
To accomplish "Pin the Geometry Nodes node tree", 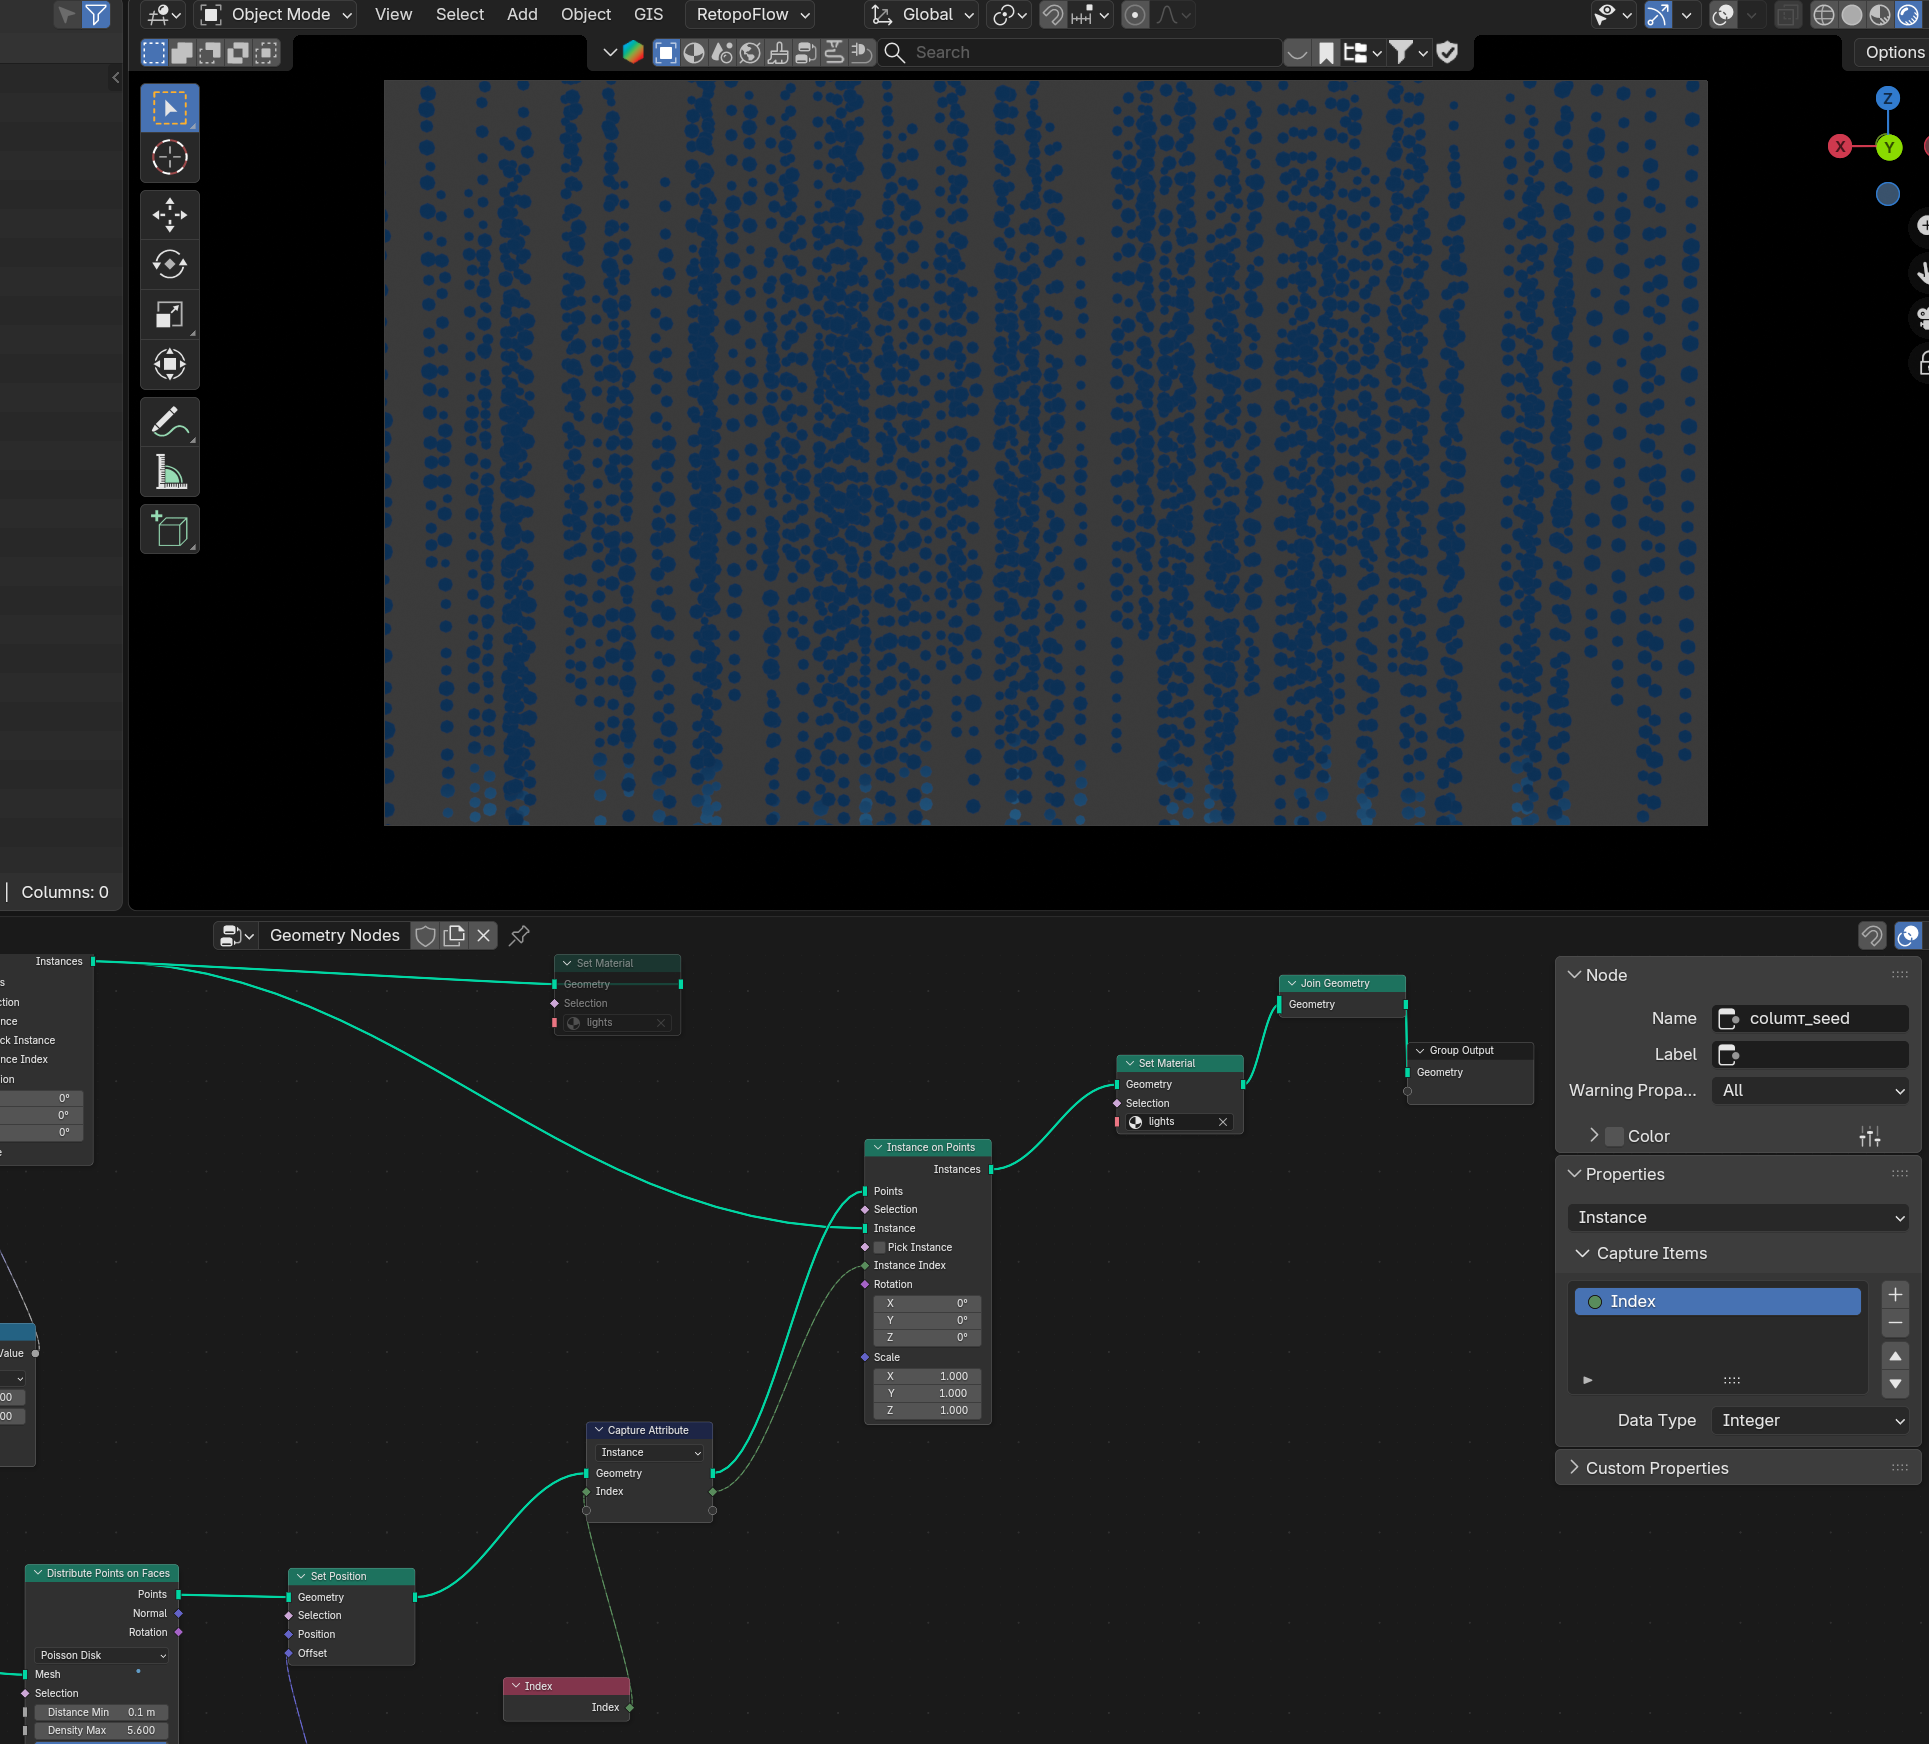I will click(519, 935).
